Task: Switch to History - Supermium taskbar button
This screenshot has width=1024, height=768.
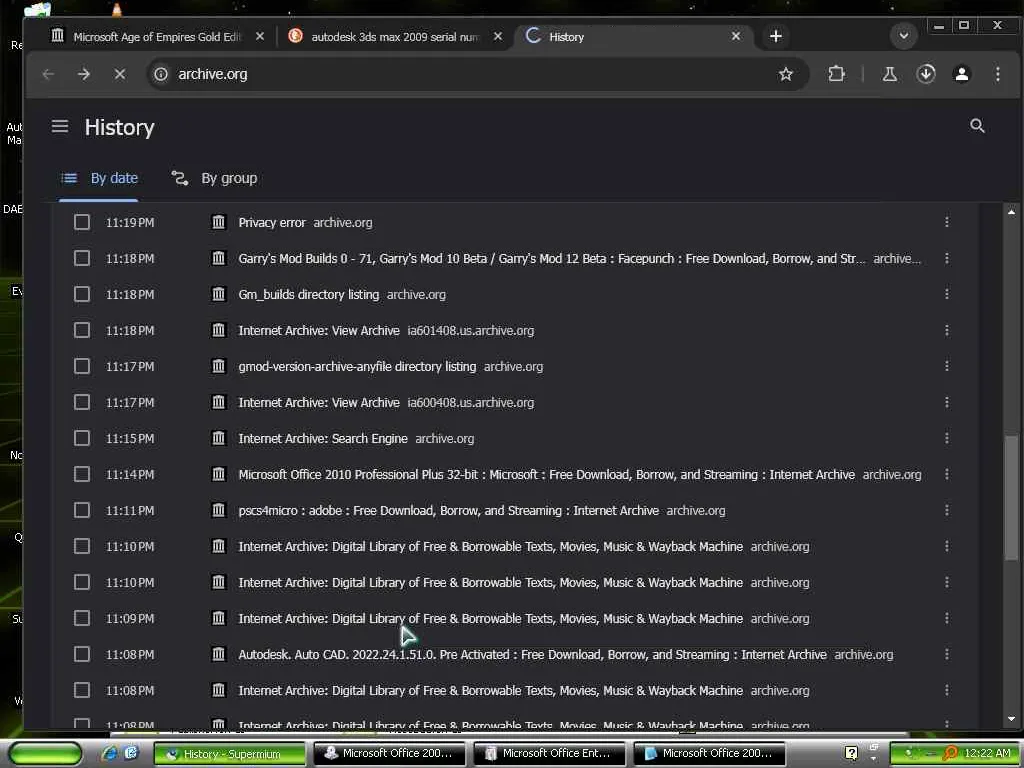Action: 230,754
